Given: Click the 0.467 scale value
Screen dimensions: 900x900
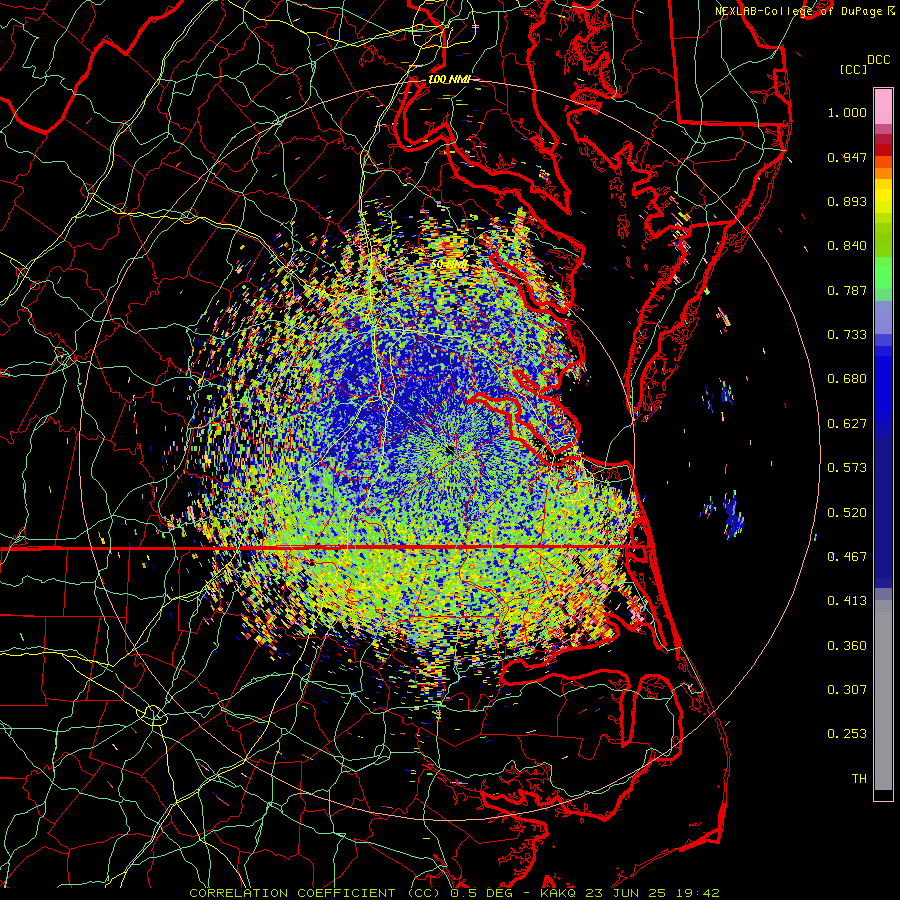Looking at the screenshot, I should pos(847,556).
